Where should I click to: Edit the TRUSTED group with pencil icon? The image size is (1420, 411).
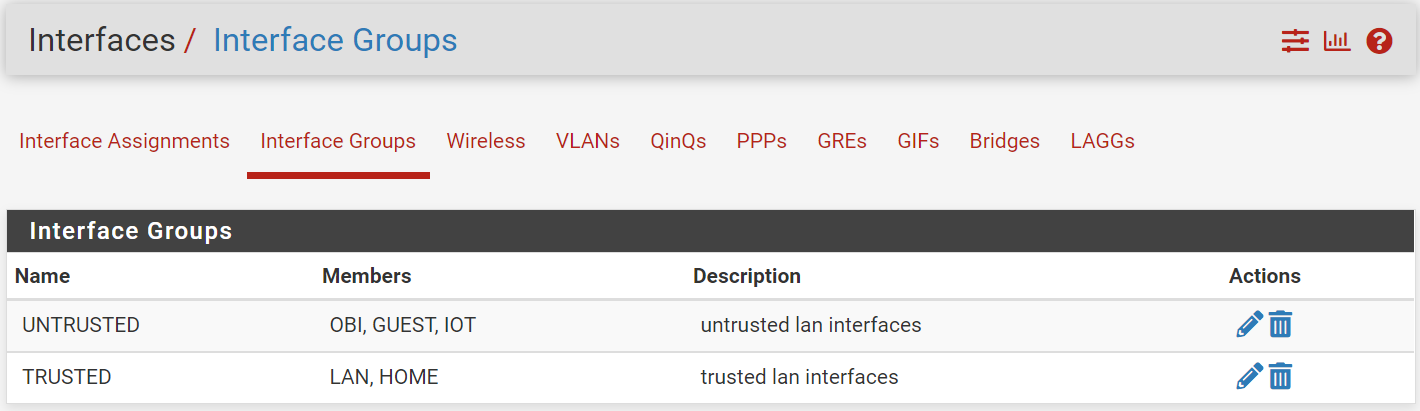[x=1249, y=376]
